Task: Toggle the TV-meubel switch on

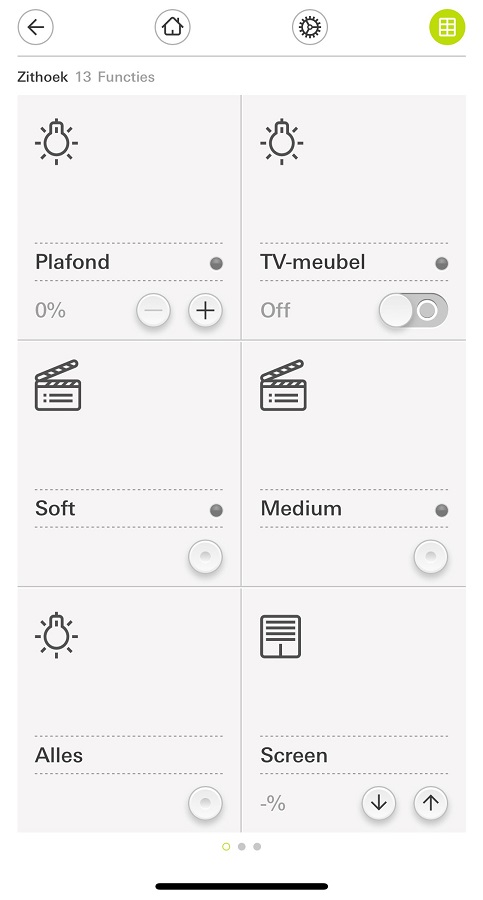Action: tap(414, 311)
